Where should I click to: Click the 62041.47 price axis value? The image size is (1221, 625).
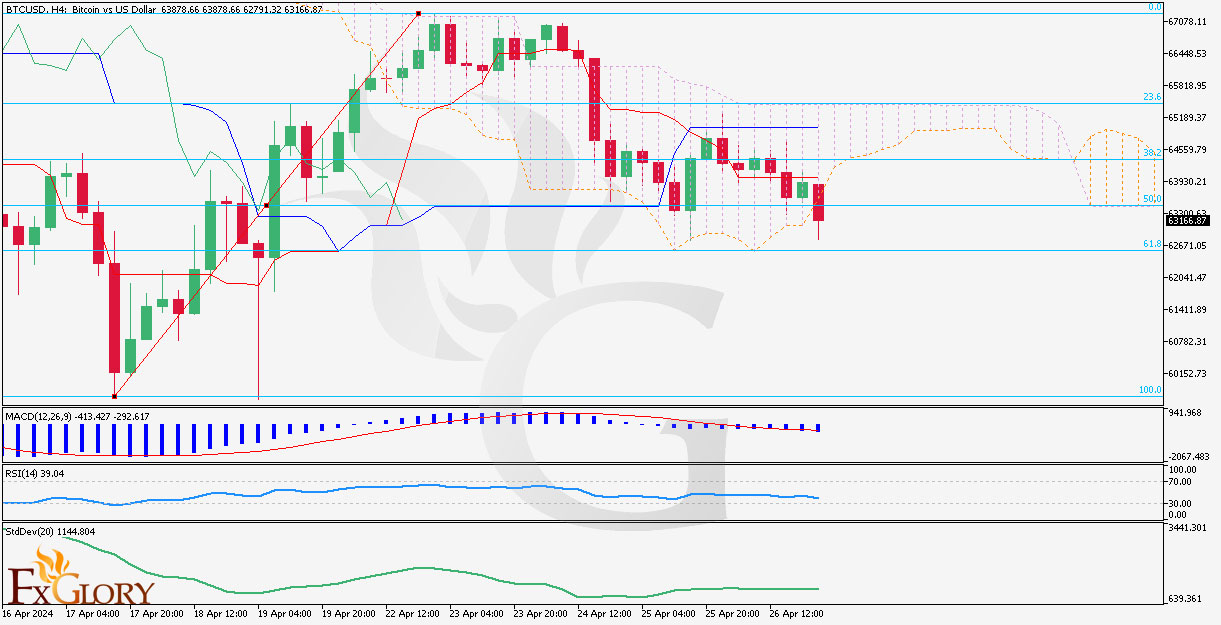[1187, 277]
